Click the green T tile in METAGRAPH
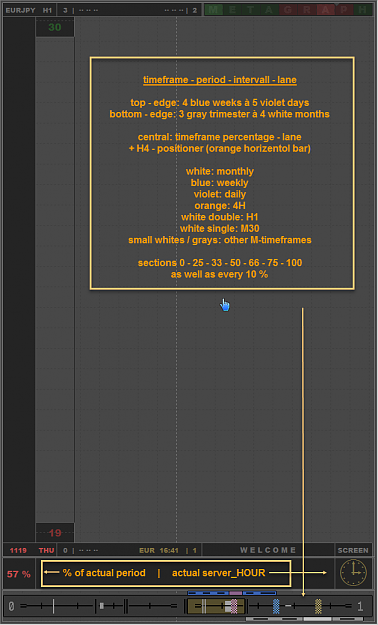This screenshot has width=378, height=625. (251, 10)
